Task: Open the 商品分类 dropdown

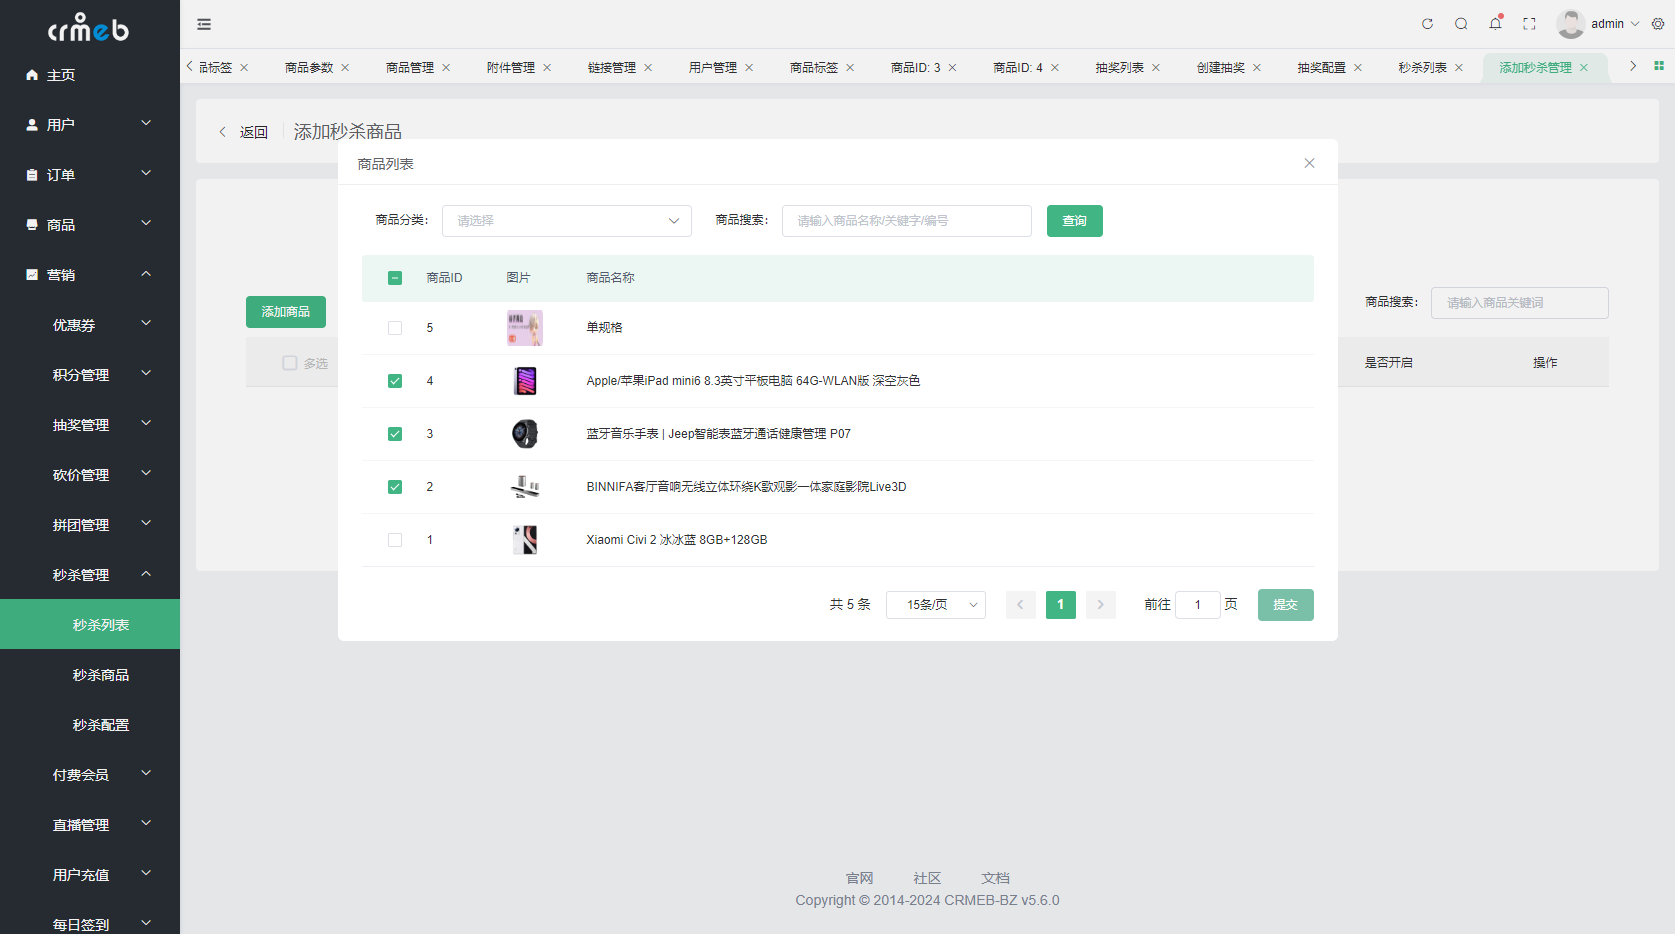Action: pyautogui.click(x=567, y=221)
